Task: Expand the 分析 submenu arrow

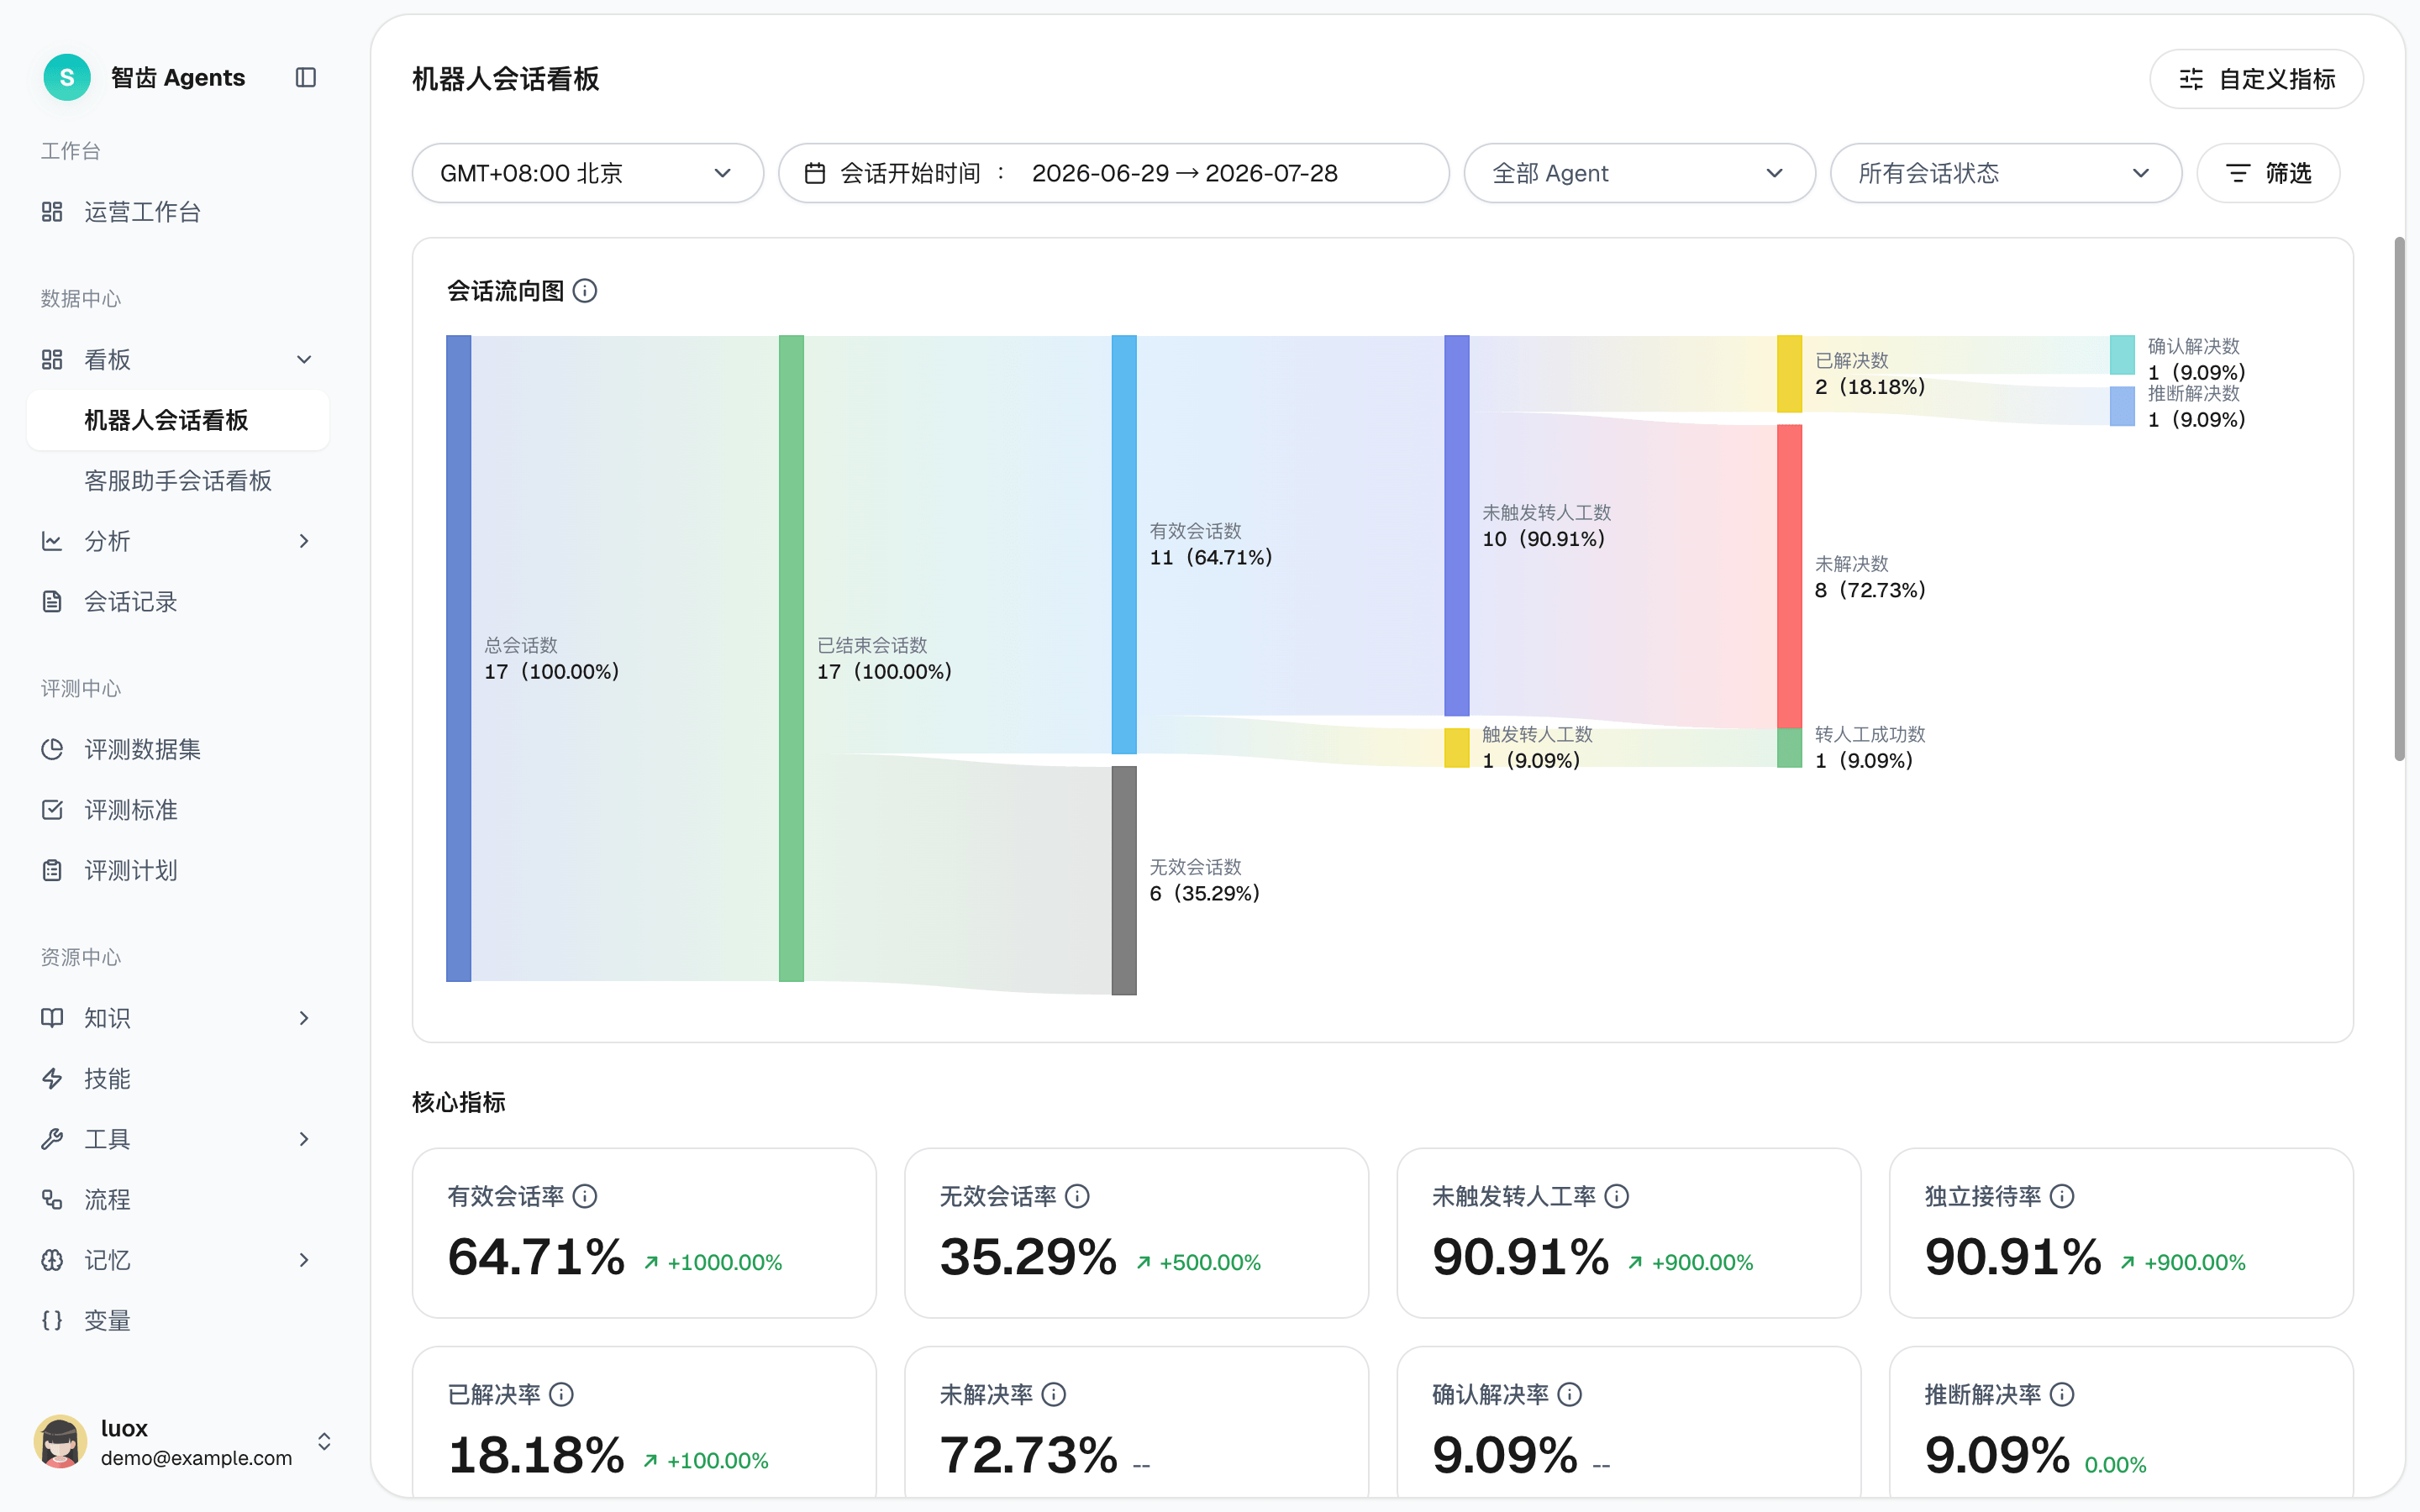Action: [305, 541]
